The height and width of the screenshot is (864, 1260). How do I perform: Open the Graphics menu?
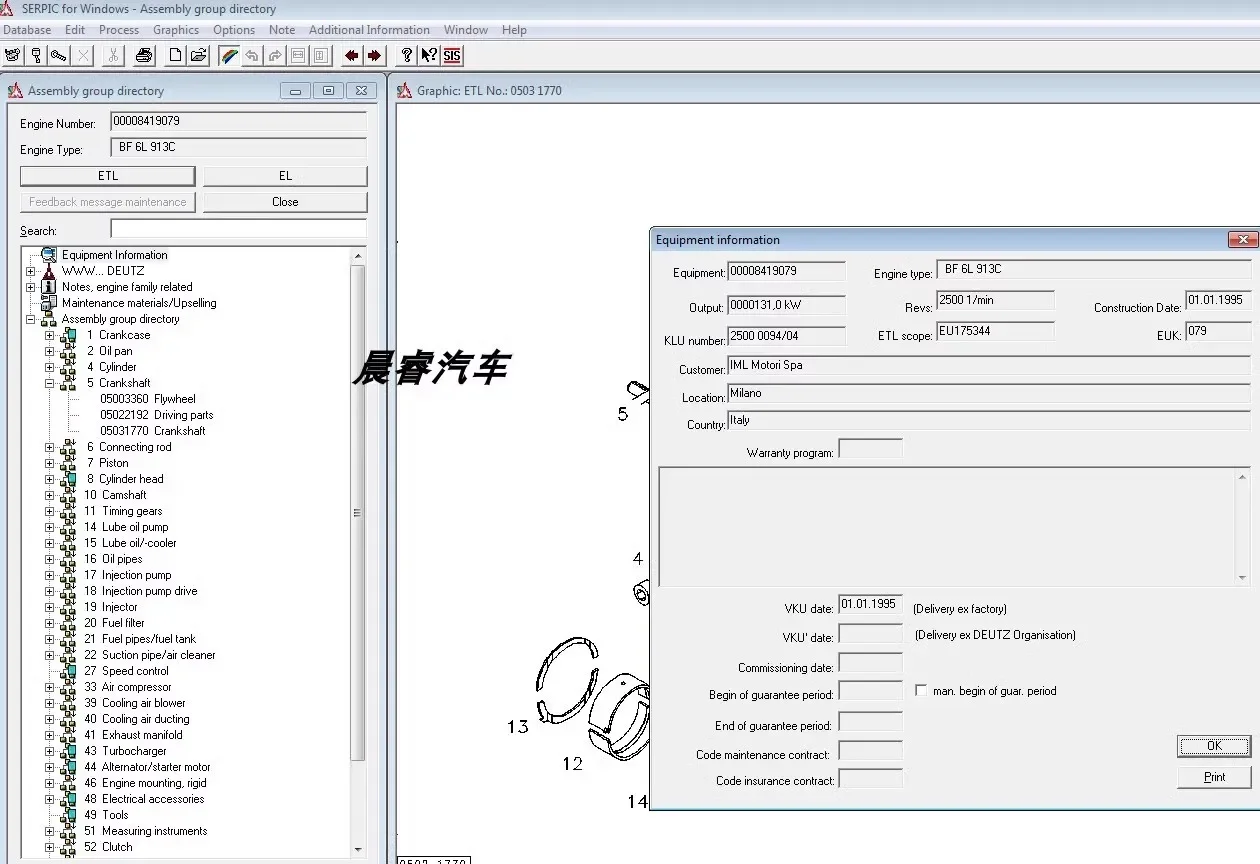coord(175,30)
